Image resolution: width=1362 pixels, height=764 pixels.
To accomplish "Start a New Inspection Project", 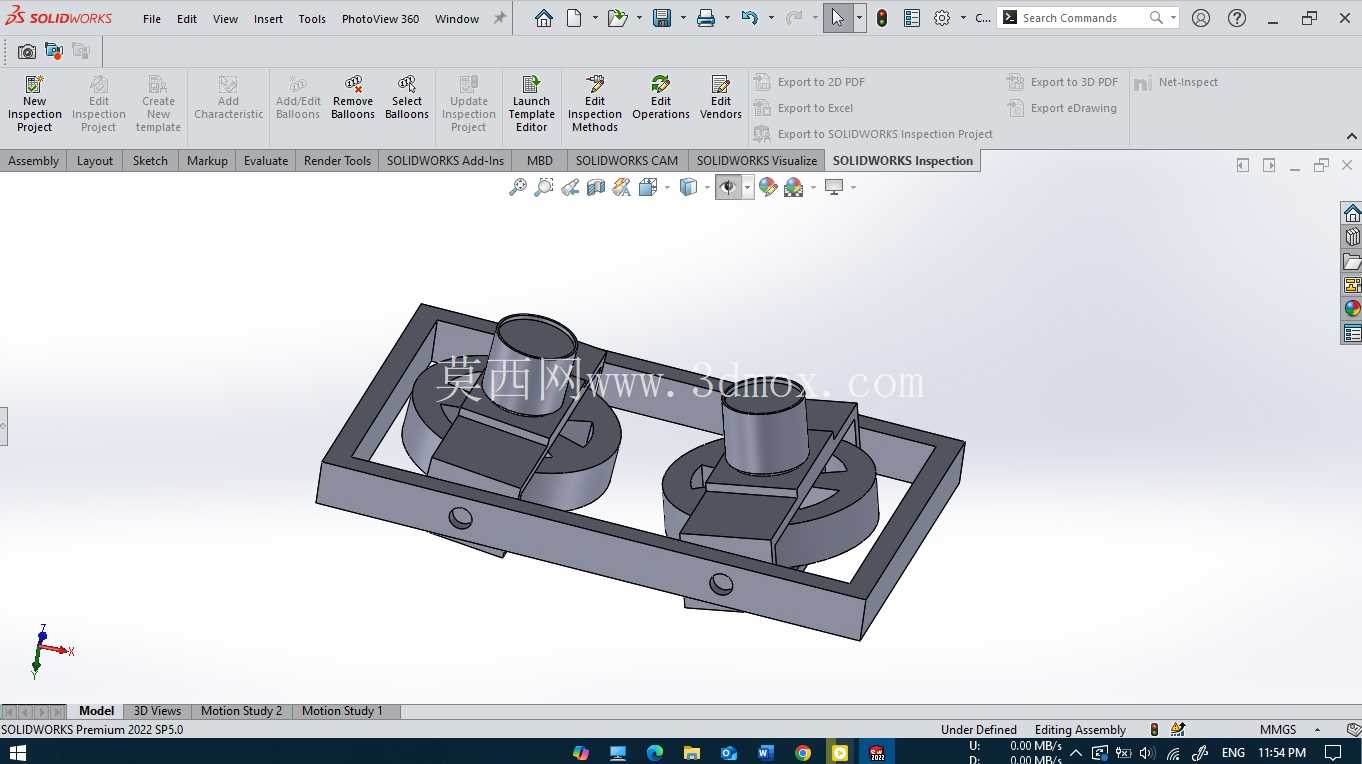I will coord(34,103).
